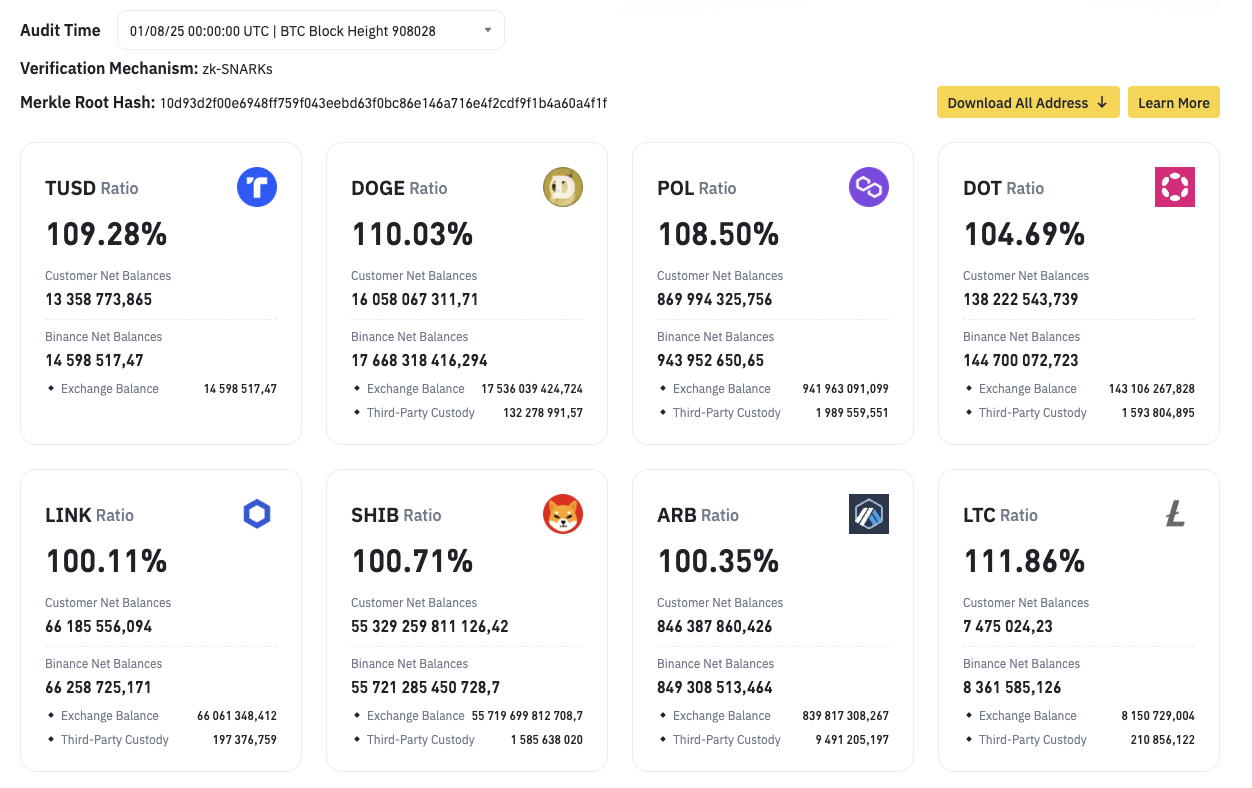Open the Audit Time dropdown
Viewport: 1252px width, 788px height.
coord(310,31)
